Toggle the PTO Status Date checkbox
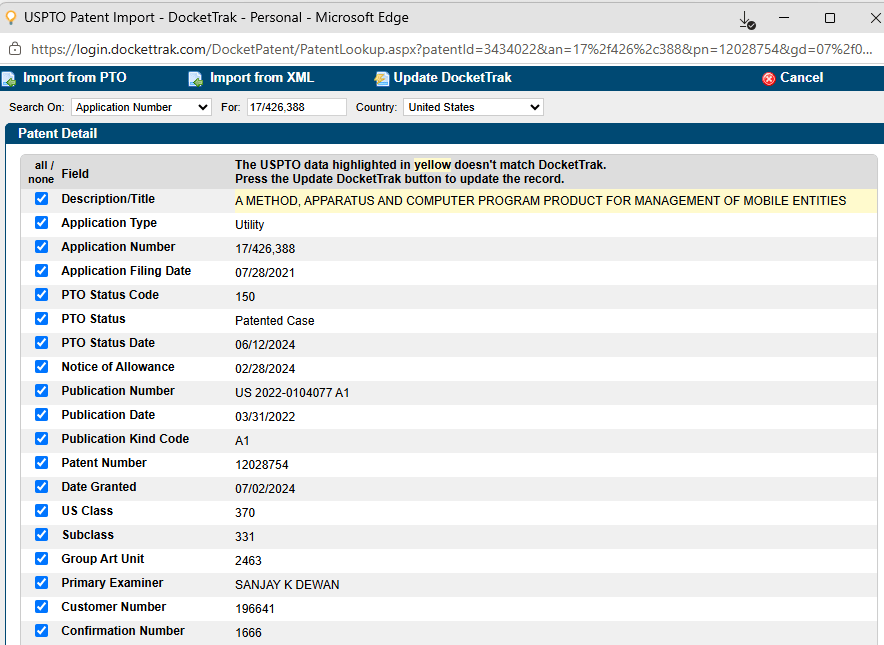The height and width of the screenshot is (645, 884). point(41,343)
